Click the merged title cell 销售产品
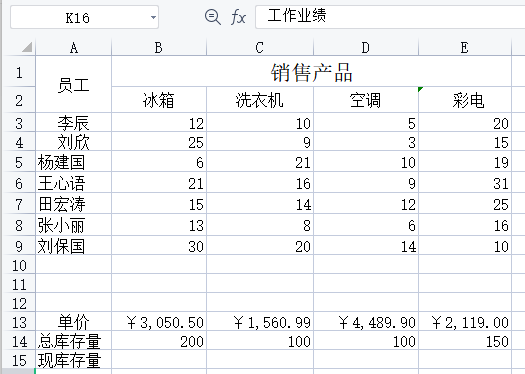The image size is (525, 374). click(x=311, y=71)
